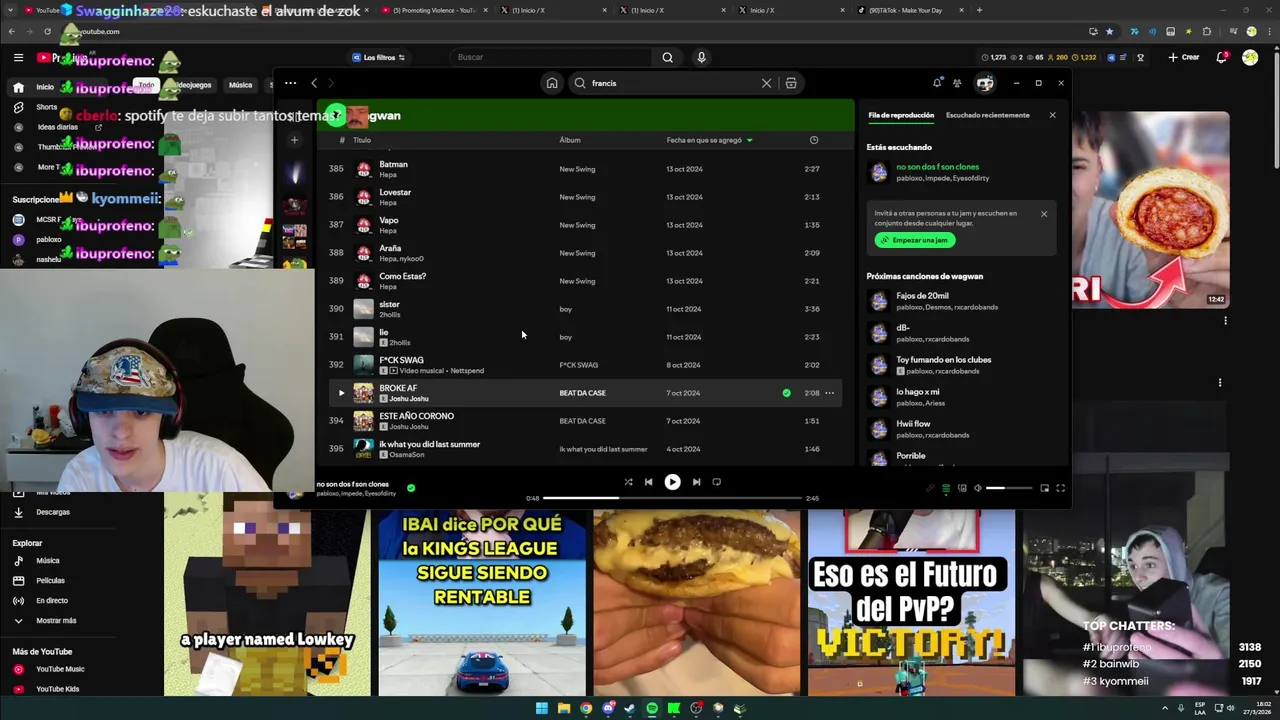Open more options for BROKE AF

[829, 393]
